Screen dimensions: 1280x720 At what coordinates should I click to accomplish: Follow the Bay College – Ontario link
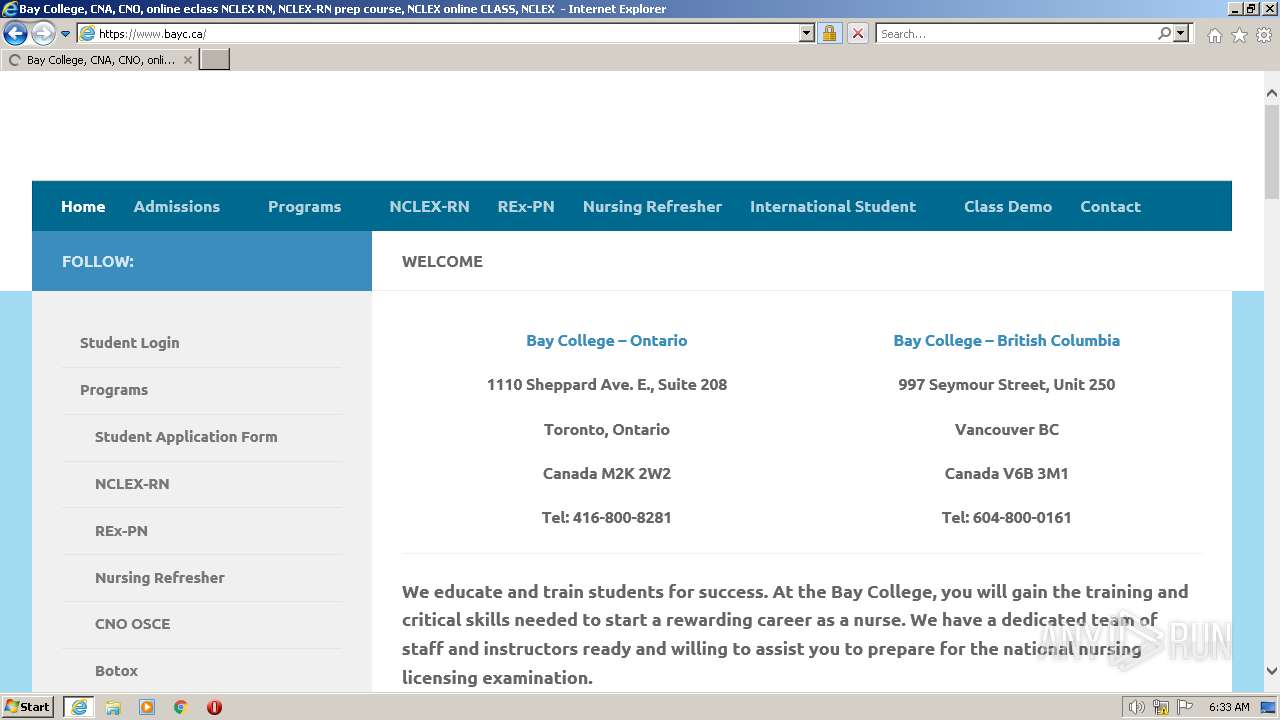click(x=606, y=340)
